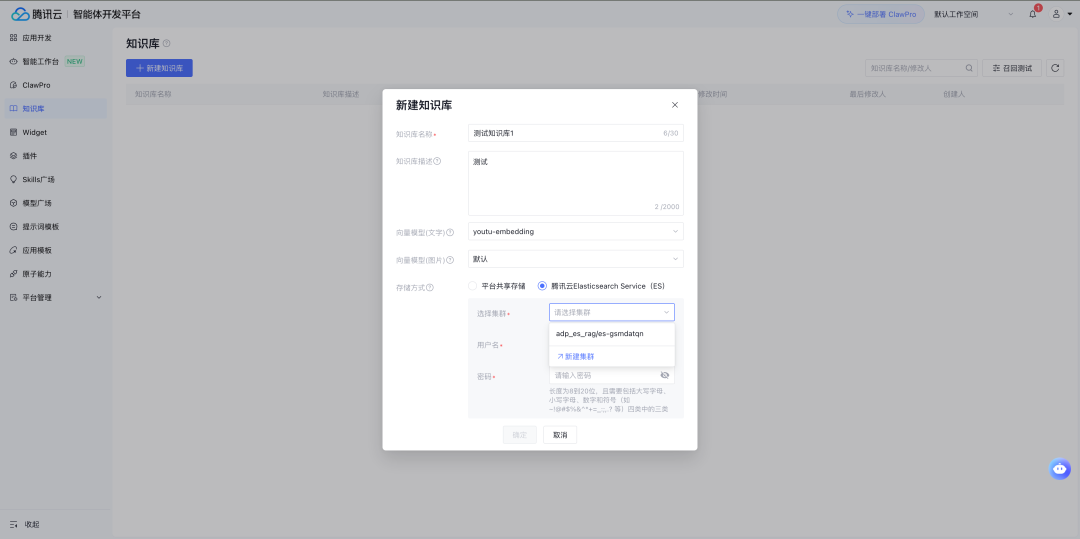Screen dimensions: 1080x539
Task: Click 收起 to collapse the sidebar
Action: click(x=32, y=525)
